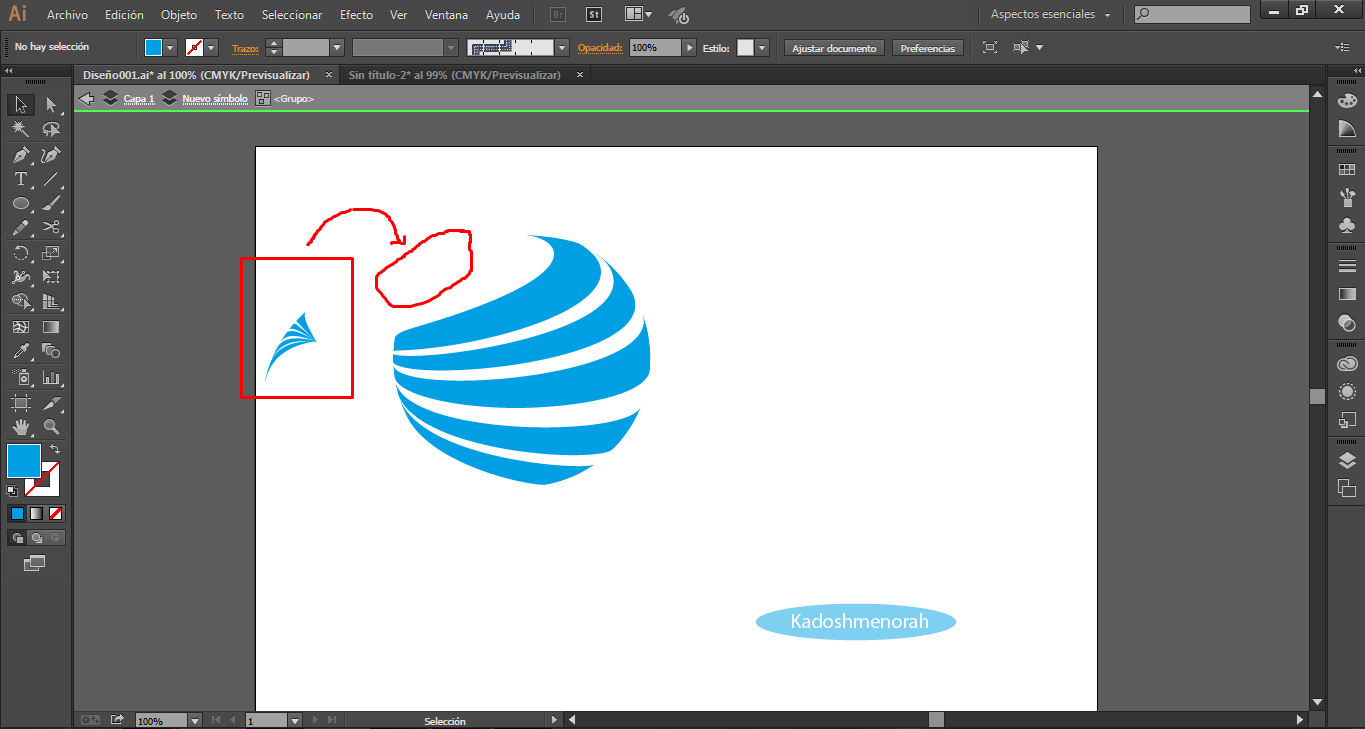1365x729 pixels.
Task: Open stroke weight (Trazo) dropdown
Action: (337, 47)
